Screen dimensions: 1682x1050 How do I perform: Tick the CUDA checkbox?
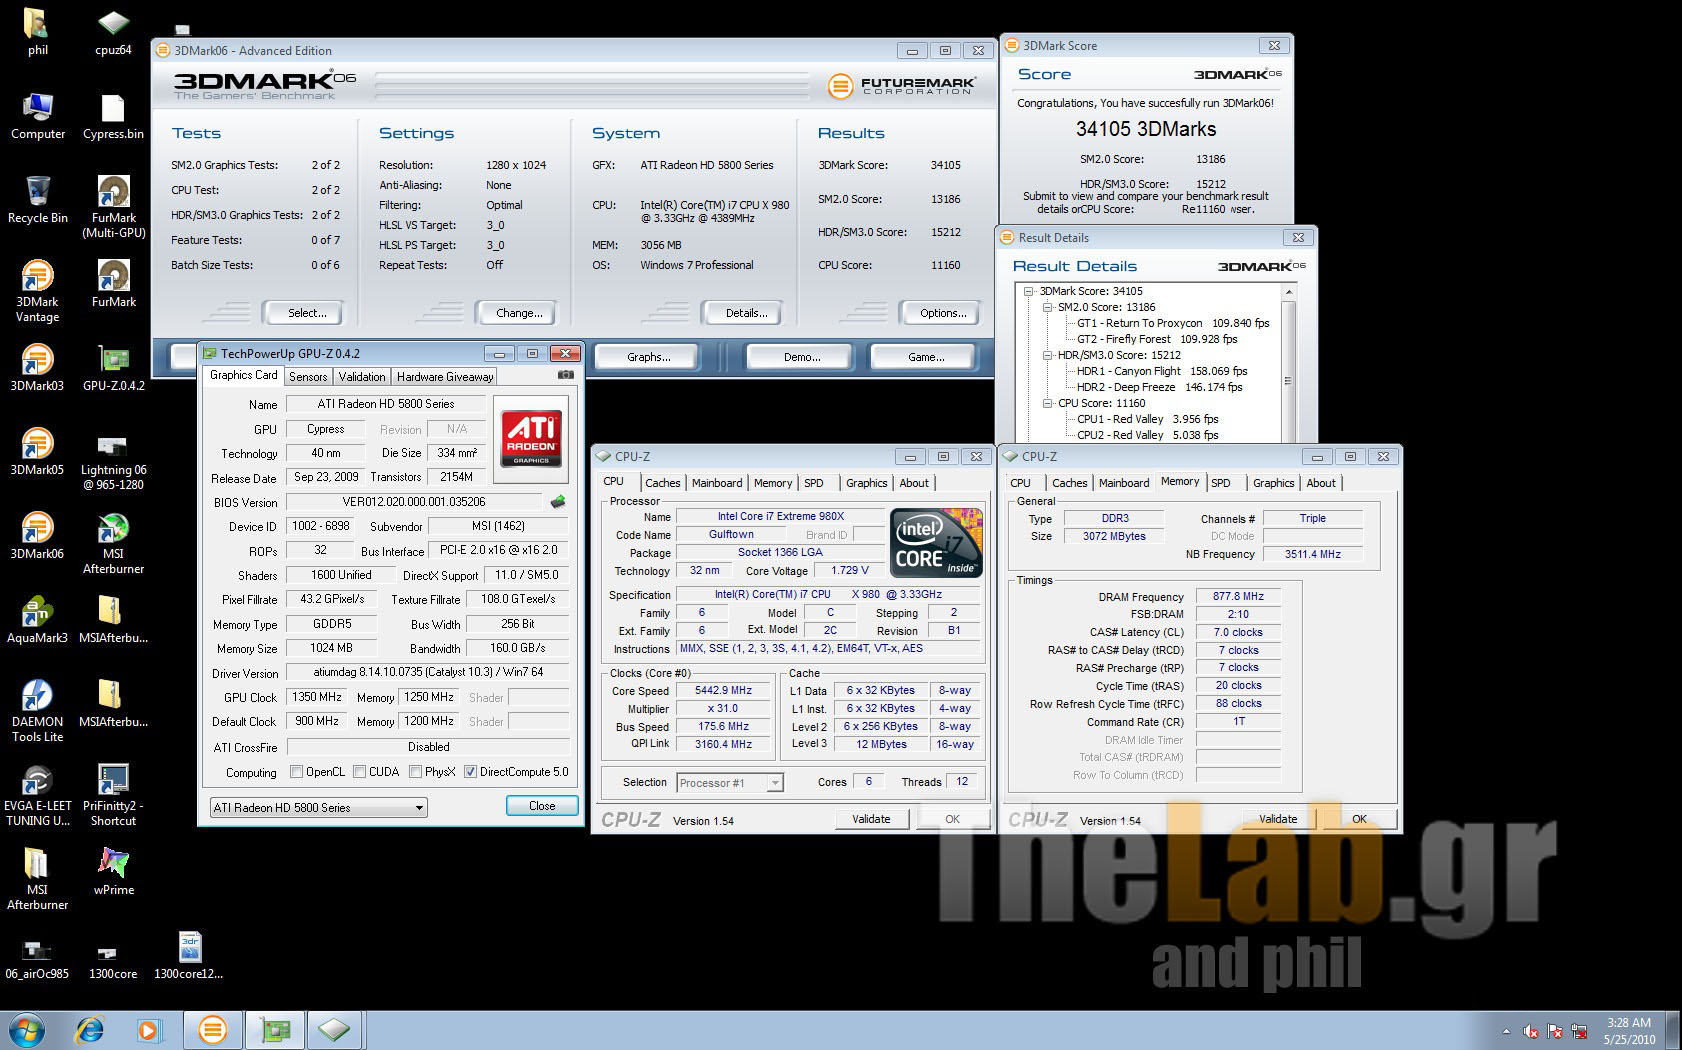(x=359, y=772)
